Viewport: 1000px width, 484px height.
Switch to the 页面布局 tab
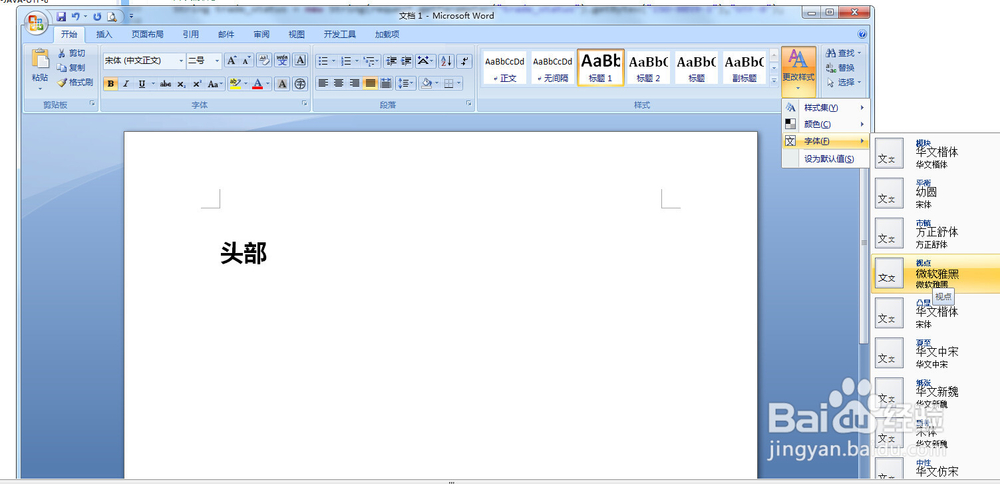(x=147, y=34)
